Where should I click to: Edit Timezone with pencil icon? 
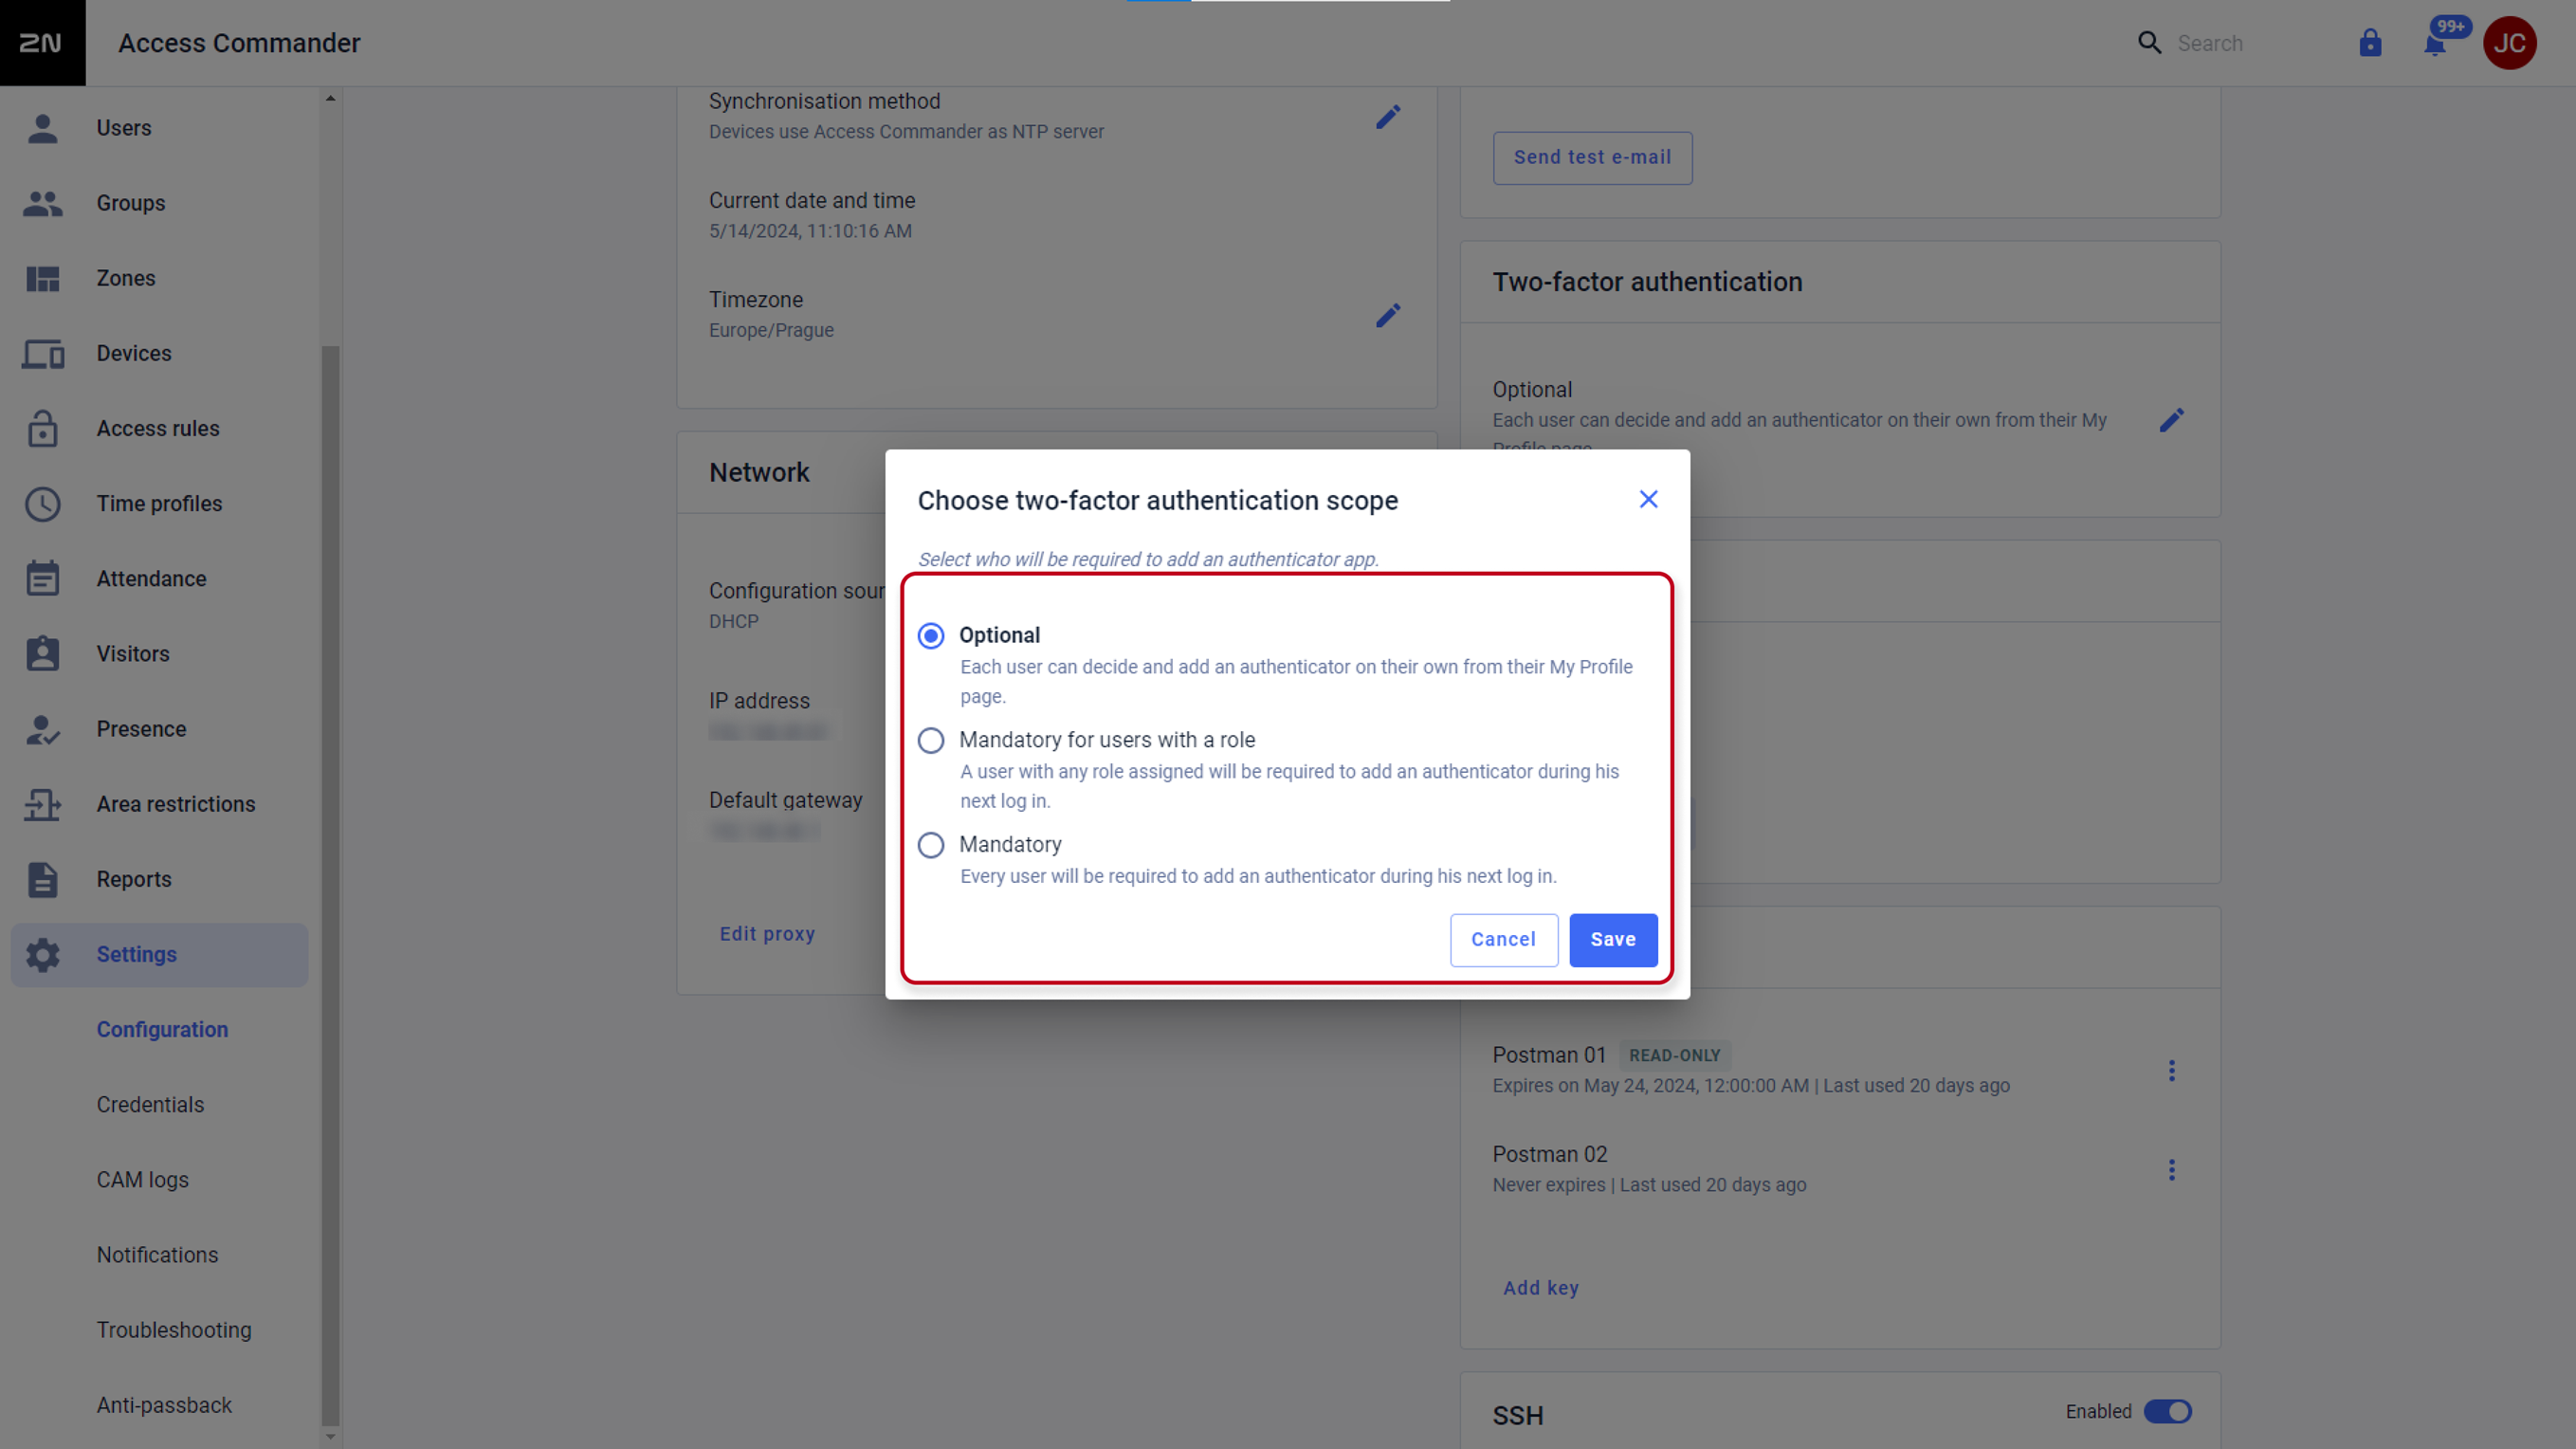pos(1388,316)
